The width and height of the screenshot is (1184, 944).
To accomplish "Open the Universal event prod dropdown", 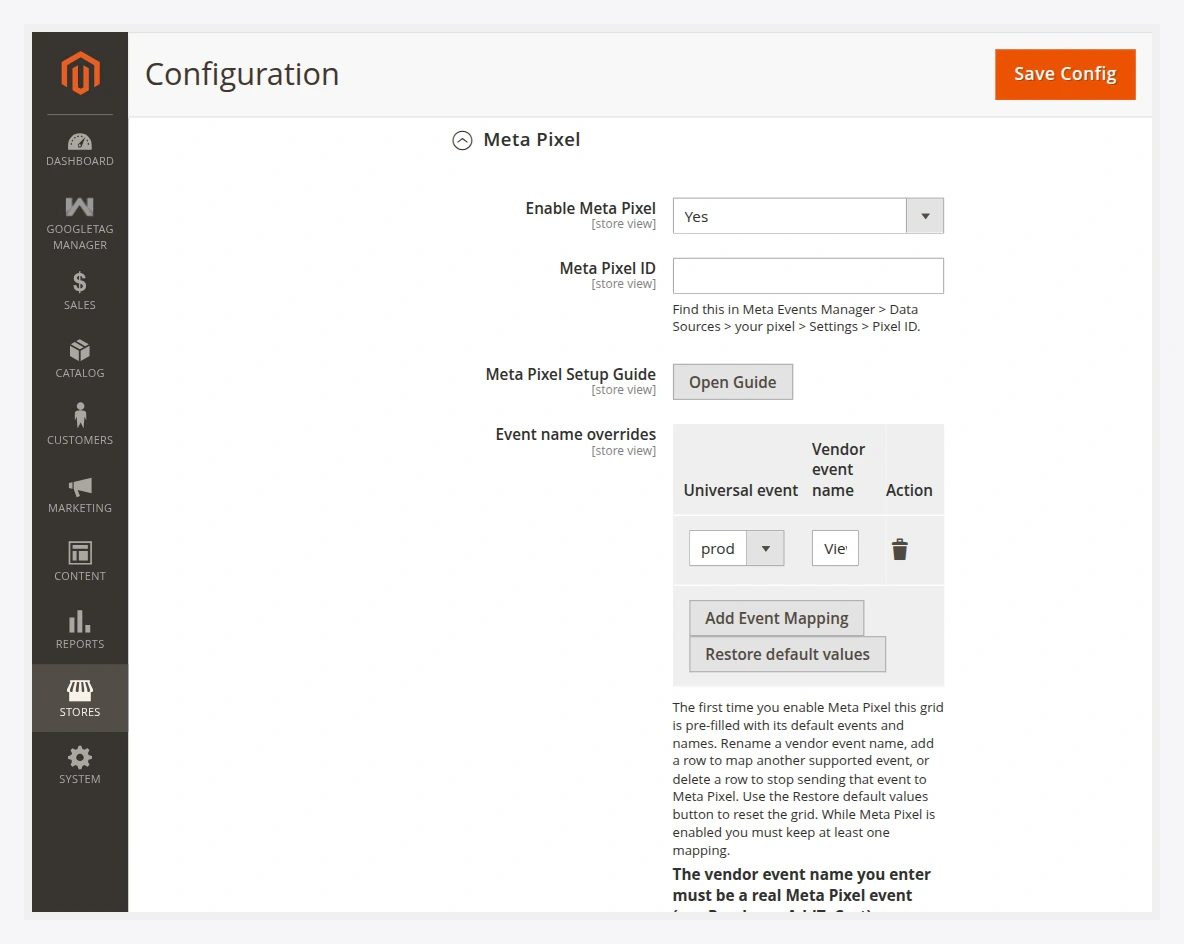I will [736, 548].
